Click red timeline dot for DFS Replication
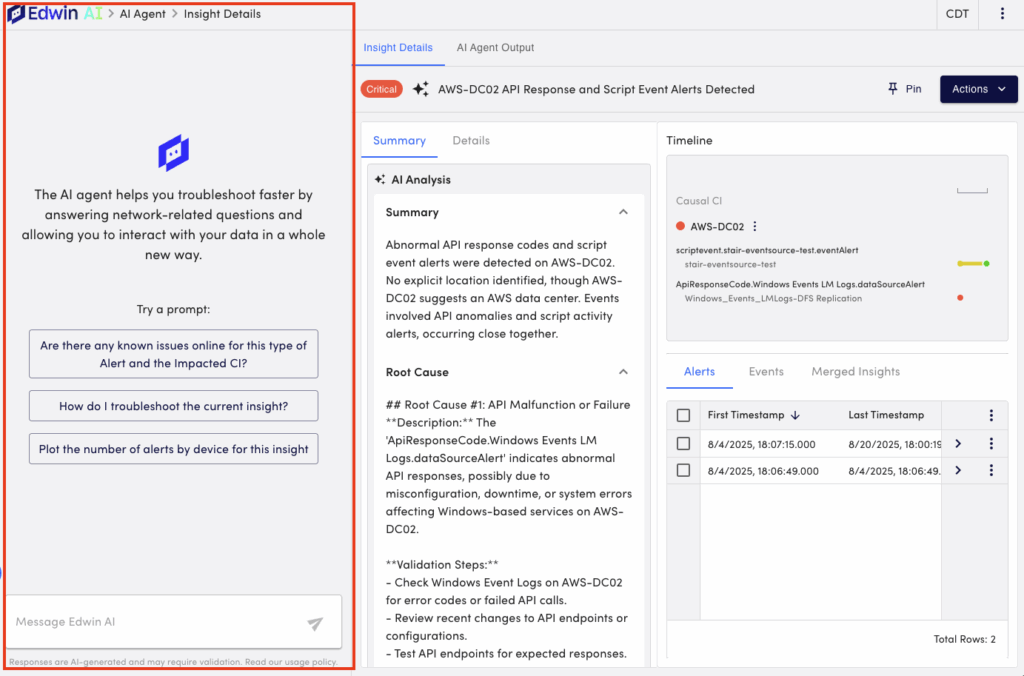 click(960, 298)
